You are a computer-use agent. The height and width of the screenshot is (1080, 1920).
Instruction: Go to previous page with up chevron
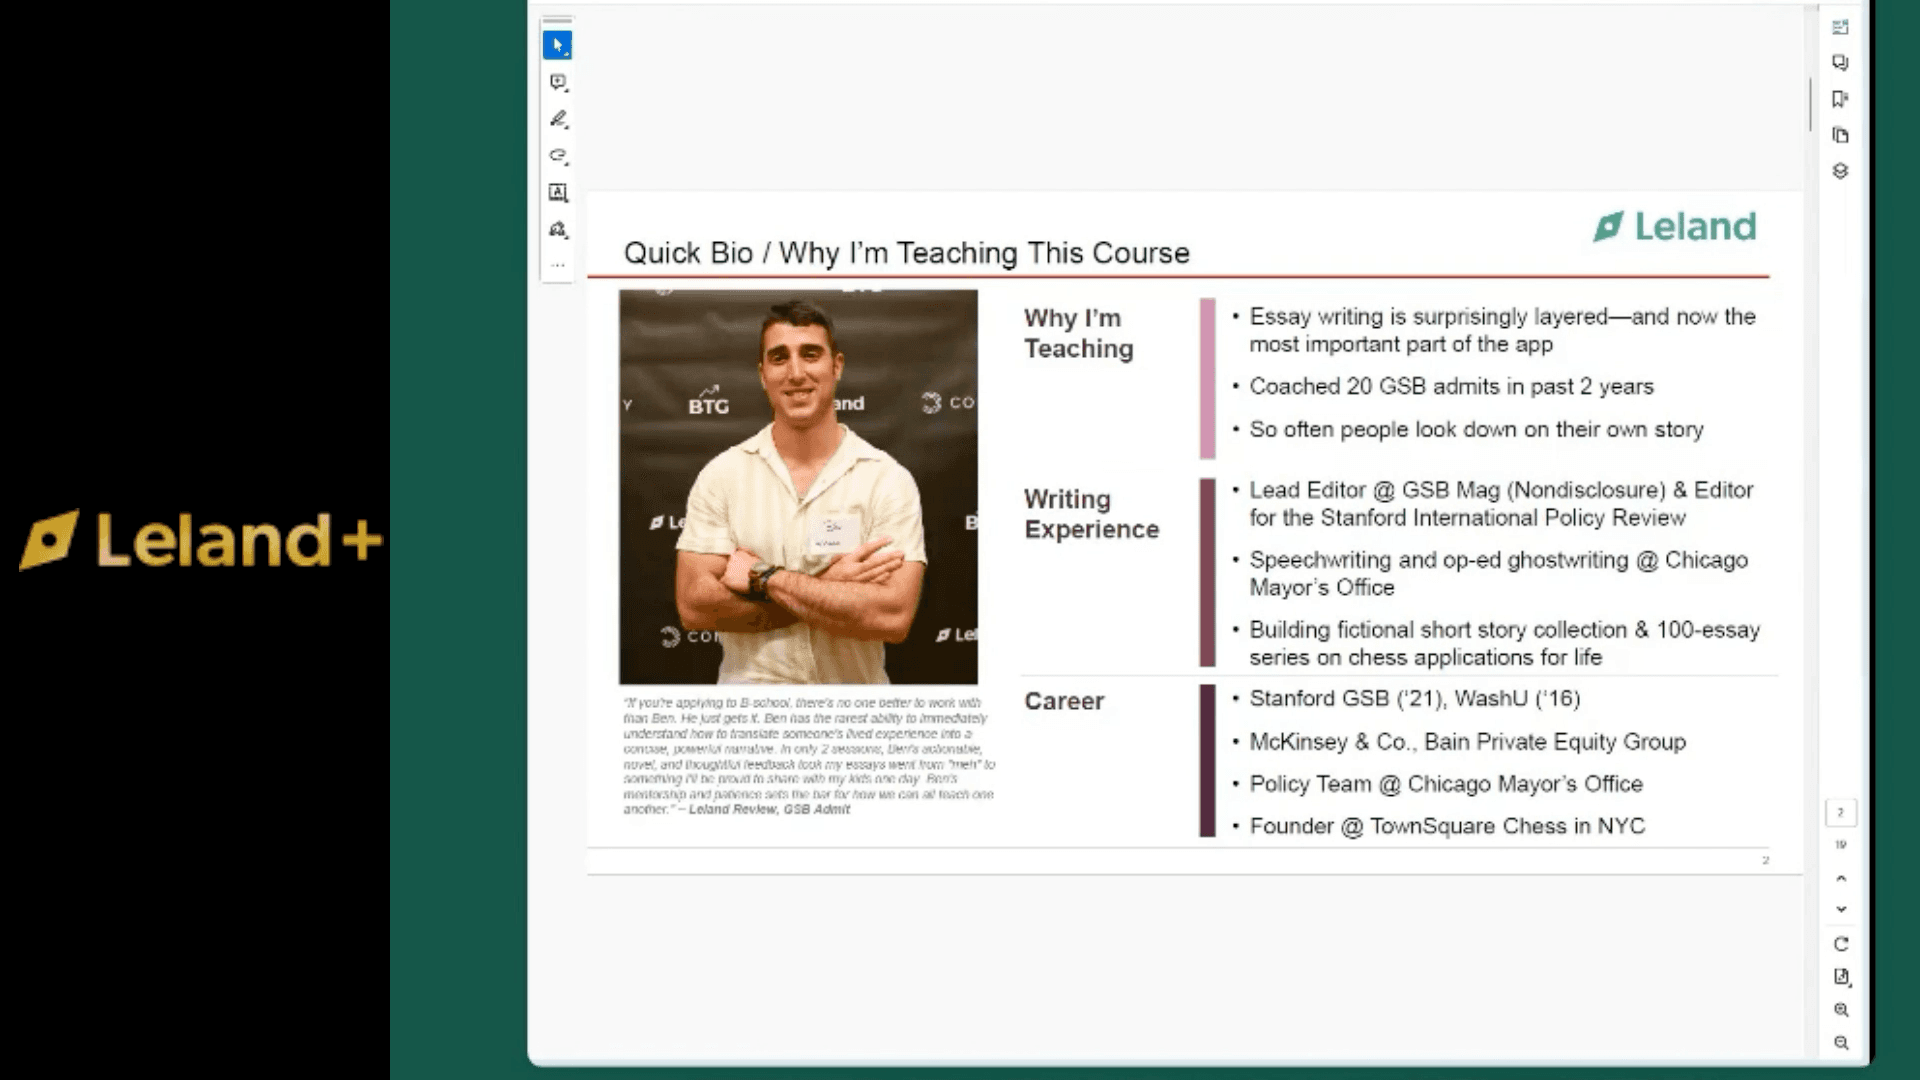1841,878
